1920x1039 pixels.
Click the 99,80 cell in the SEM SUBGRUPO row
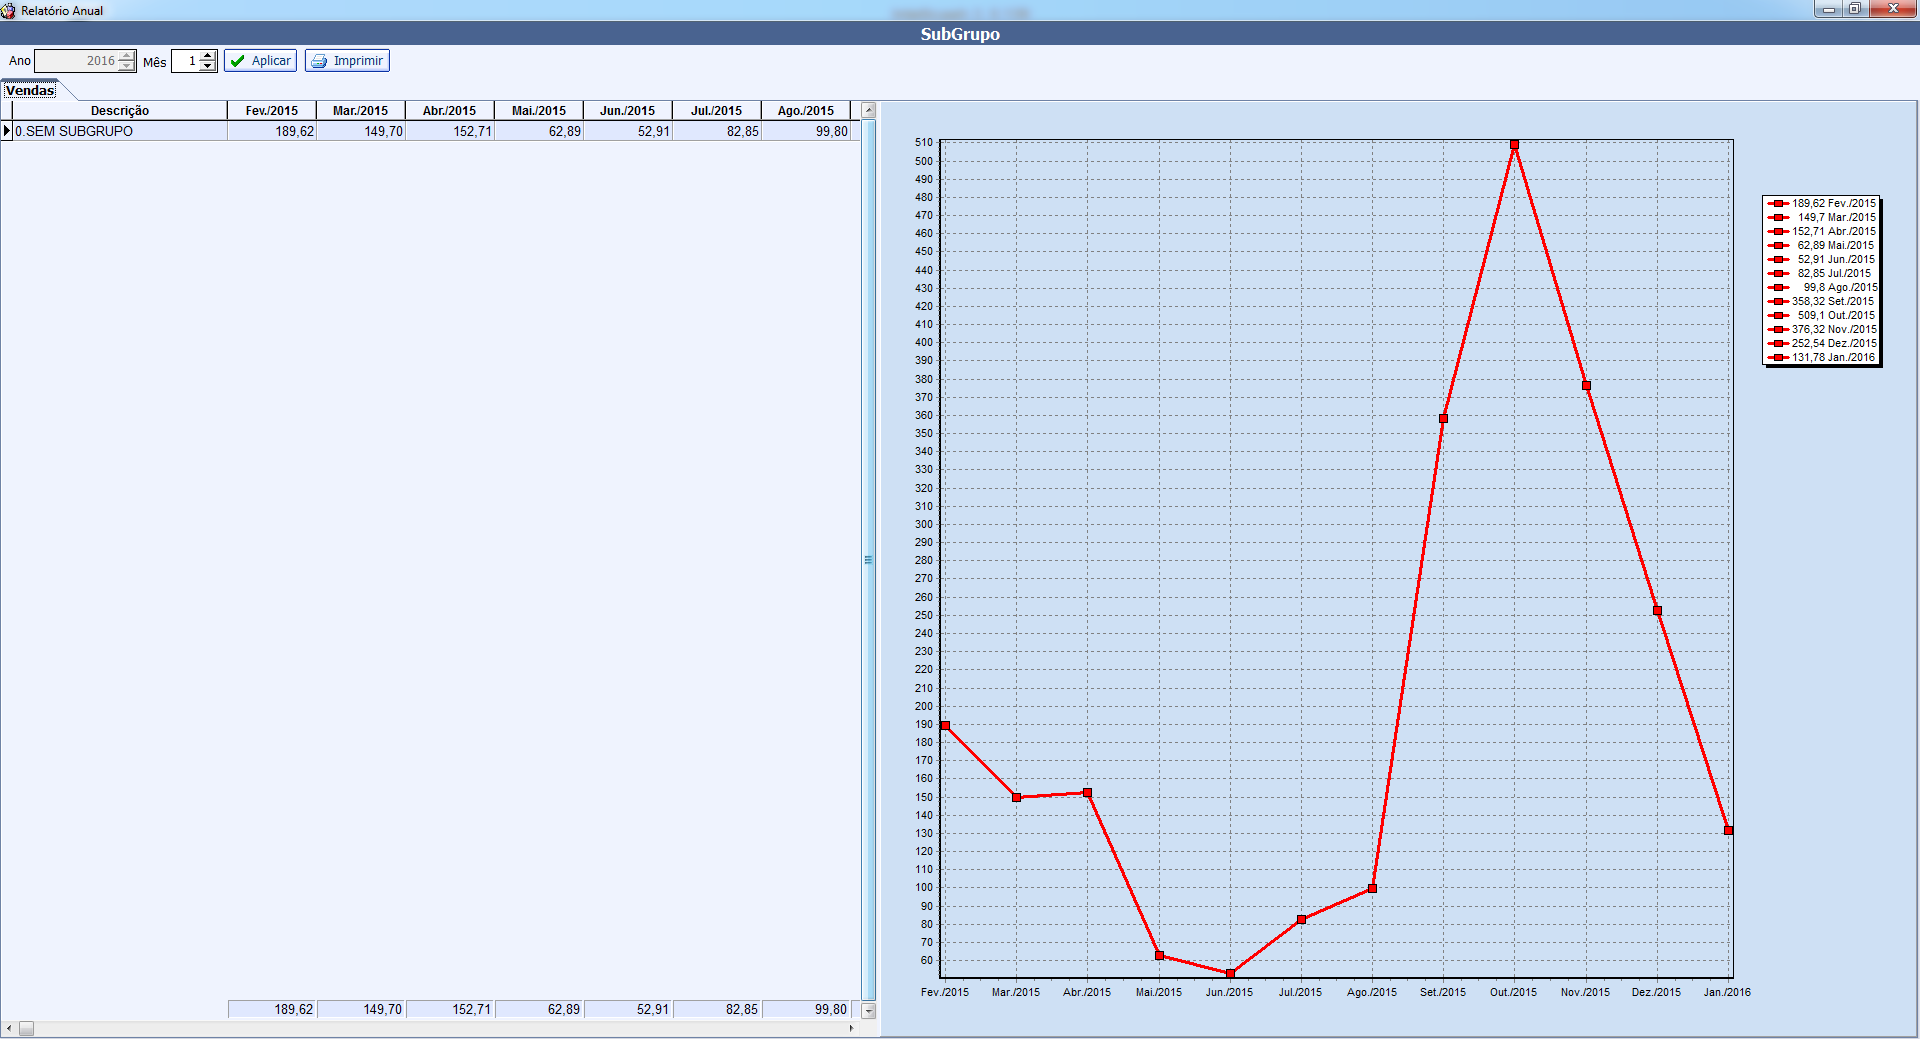pos(806,131)
